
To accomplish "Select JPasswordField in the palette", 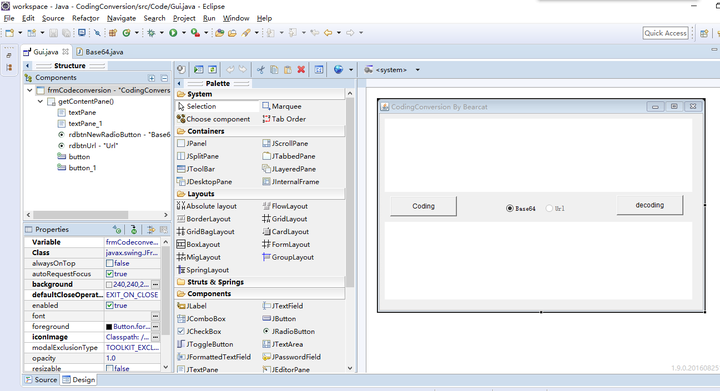I will click(291, 357).
